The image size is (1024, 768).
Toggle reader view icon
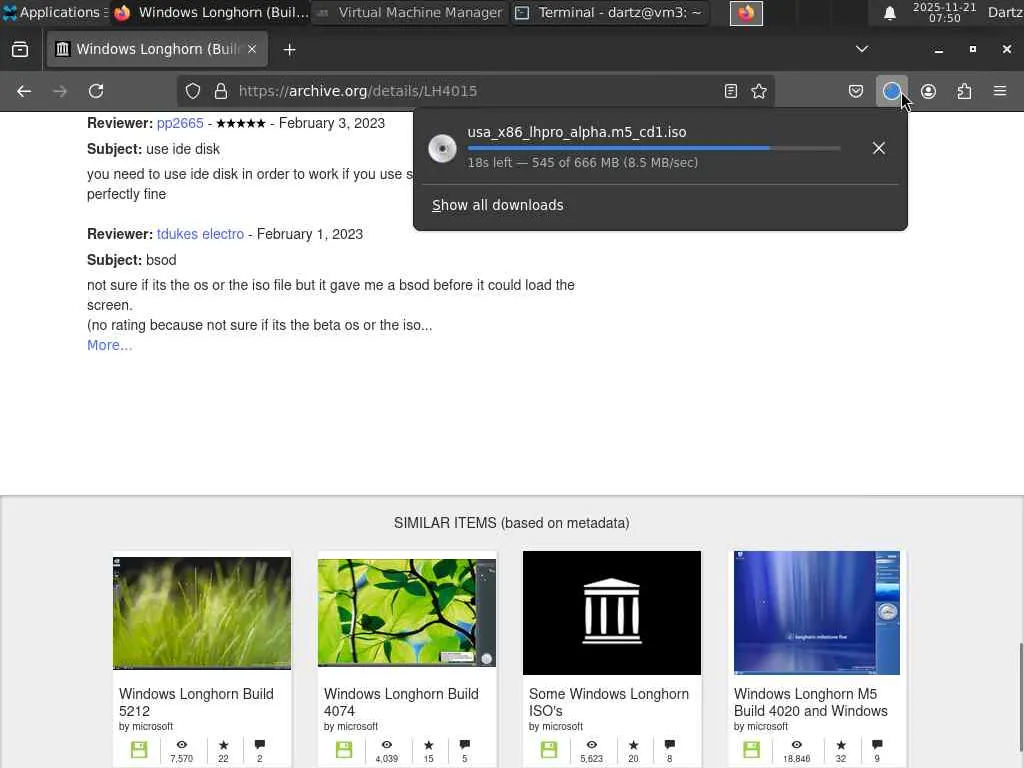[x=731, y=91]
